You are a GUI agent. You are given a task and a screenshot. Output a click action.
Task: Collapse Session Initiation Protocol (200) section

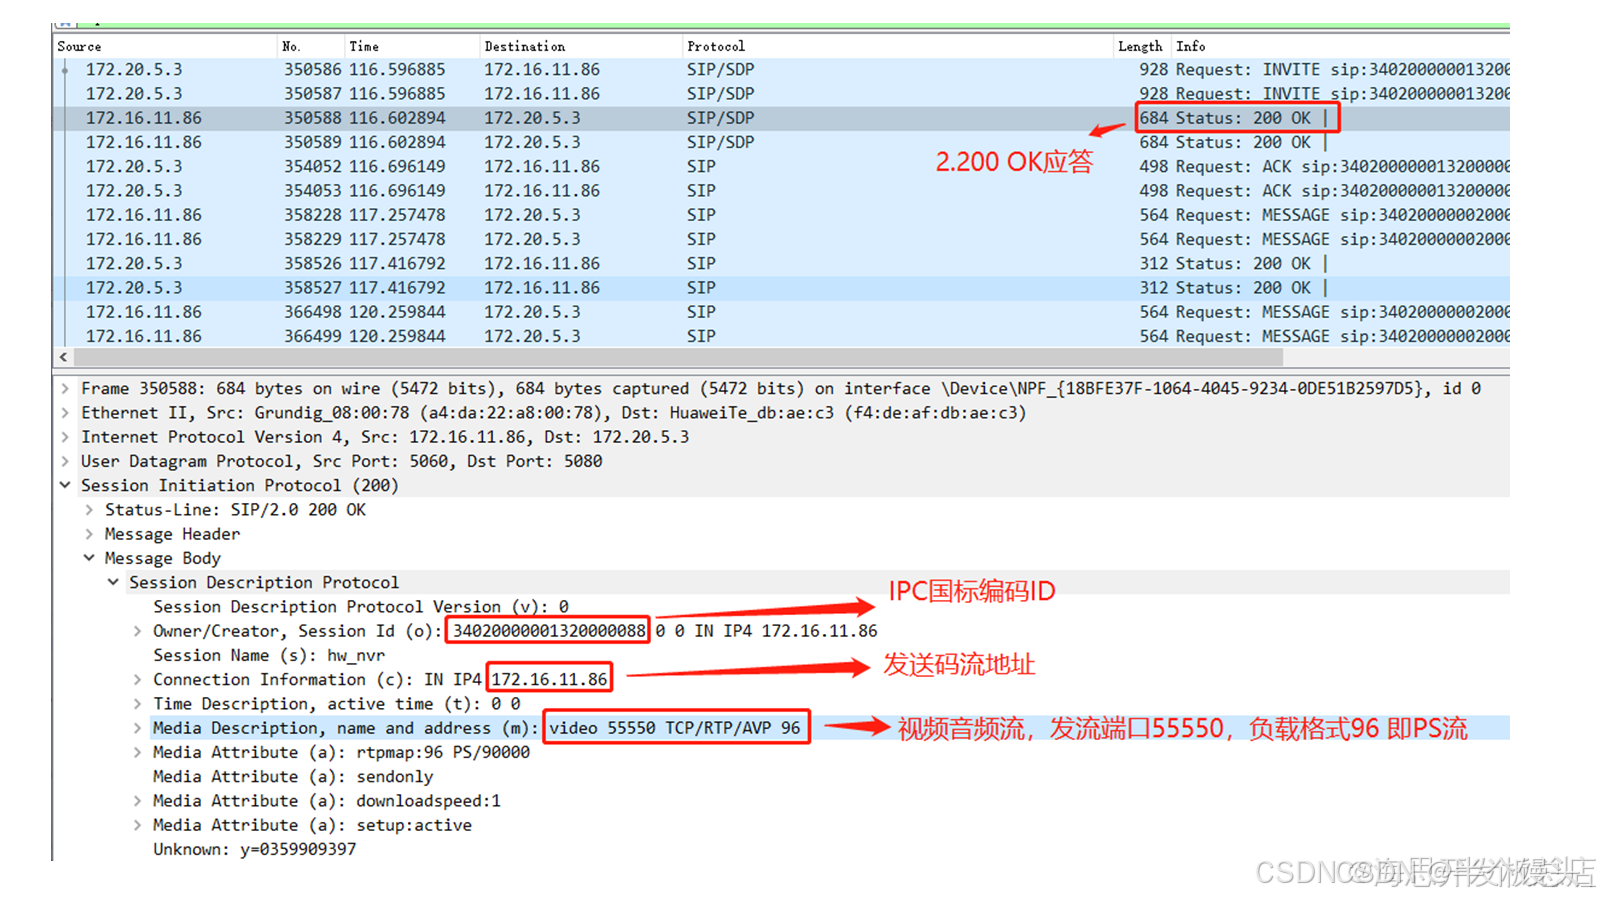(65, 485)
